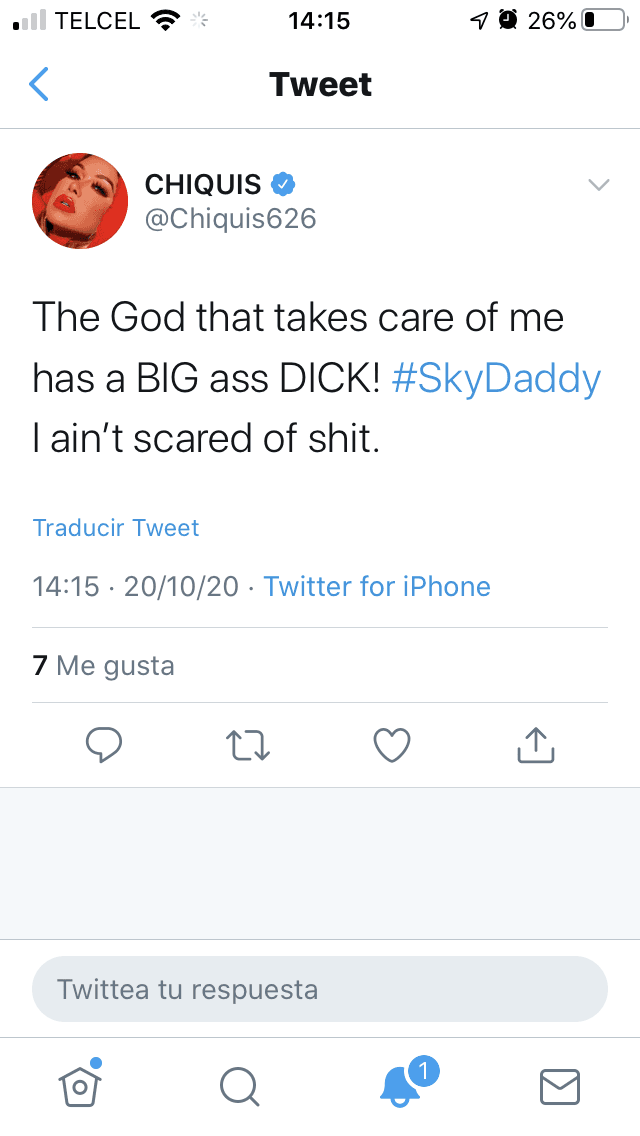The height and width of the screenshot is (1136, 640).
Task: Tap the Twittea tu respuesta field
Action: (x=320, y=988)
